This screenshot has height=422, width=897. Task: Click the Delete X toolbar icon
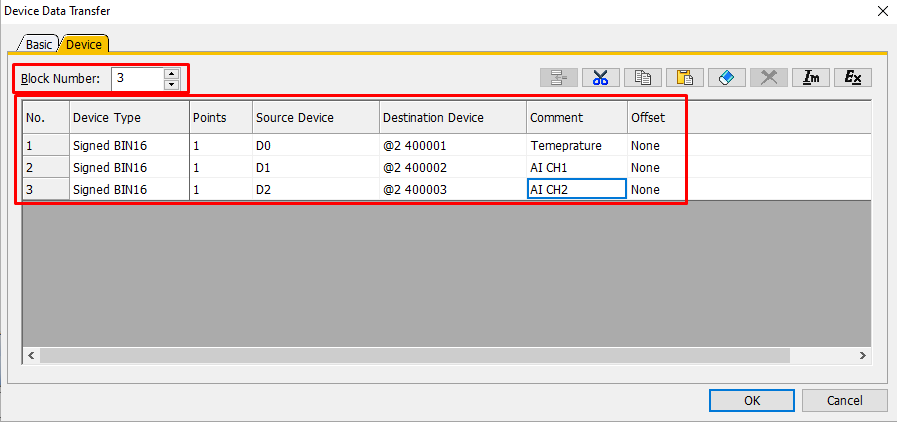point(769,78)
